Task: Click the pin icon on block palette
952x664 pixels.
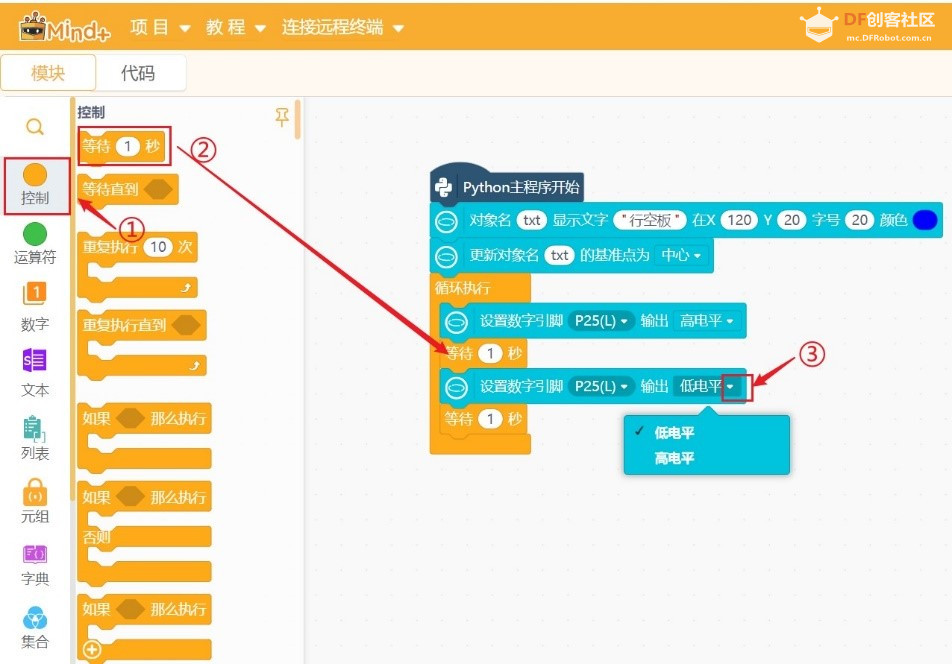Action: tap(282, 117)
